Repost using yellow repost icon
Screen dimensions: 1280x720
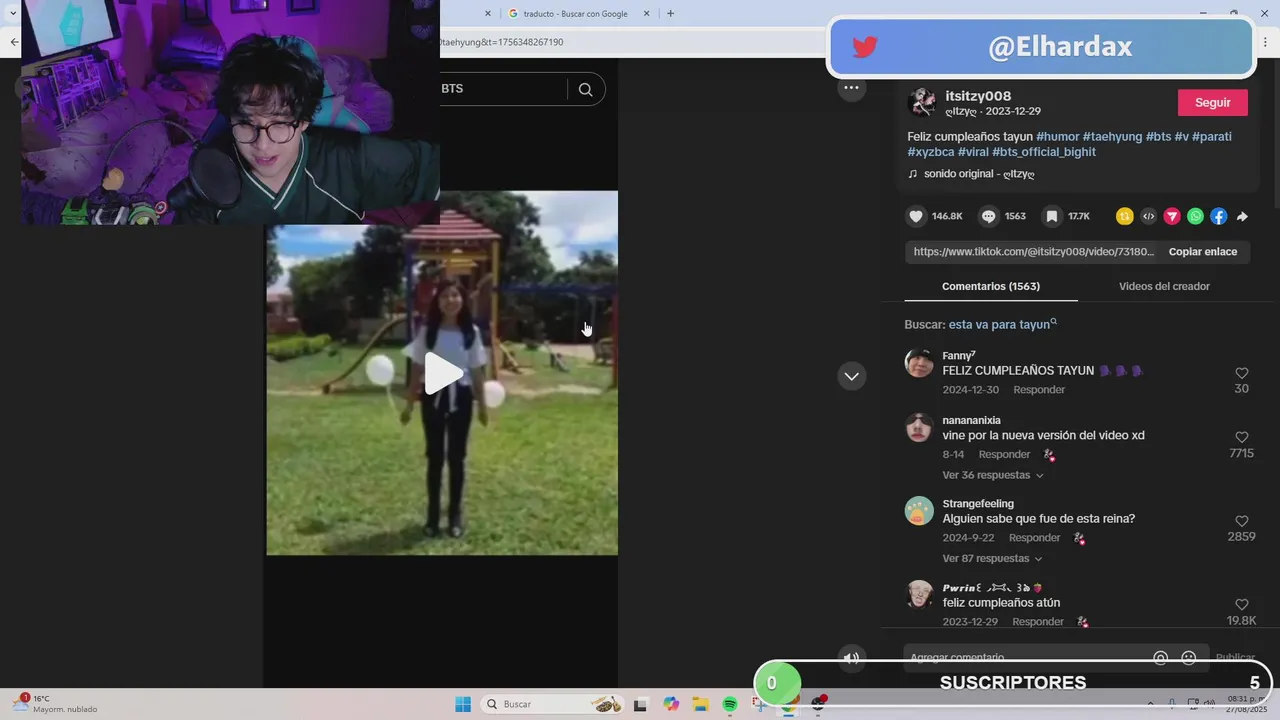click(1125, 216)
